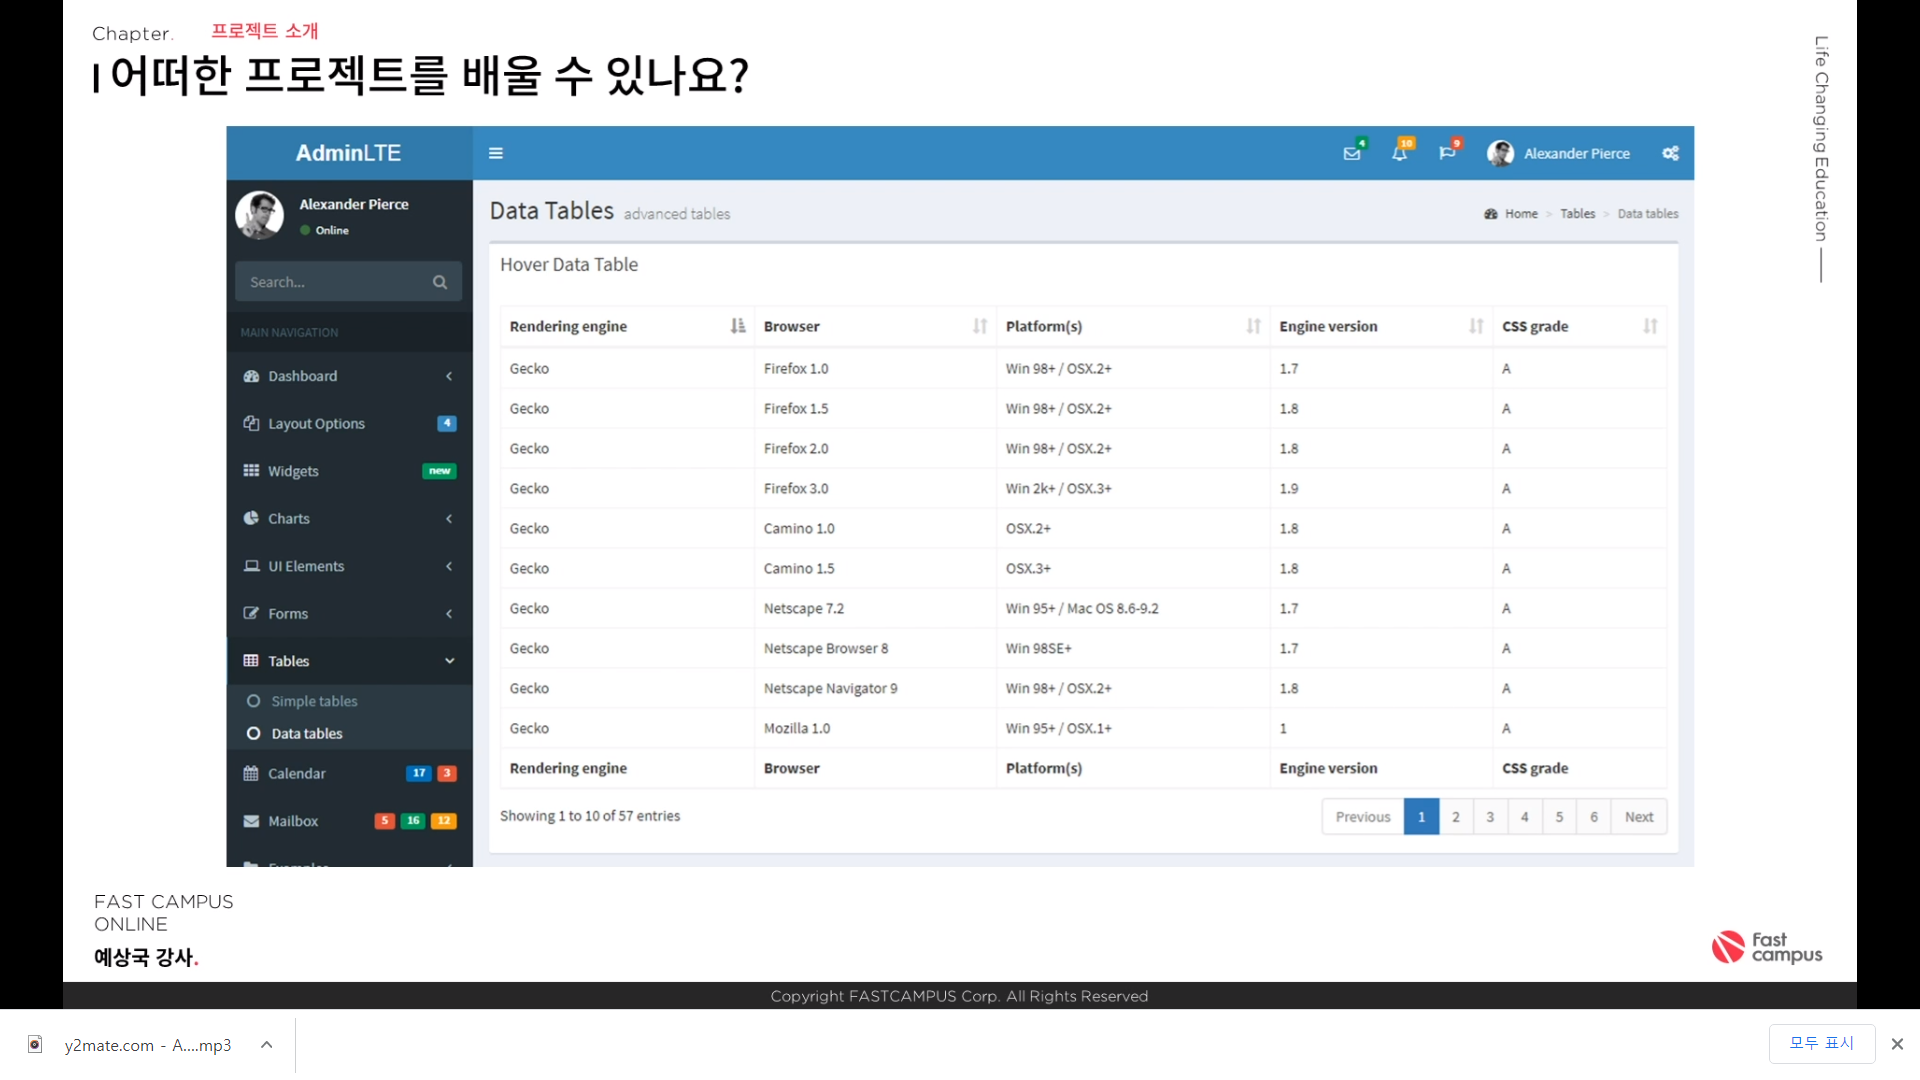Image resolution: width=1920 pixels, height=1080 pixels.
Task: Sort by Browser column sort icon
Action: [x=979, y=326]
